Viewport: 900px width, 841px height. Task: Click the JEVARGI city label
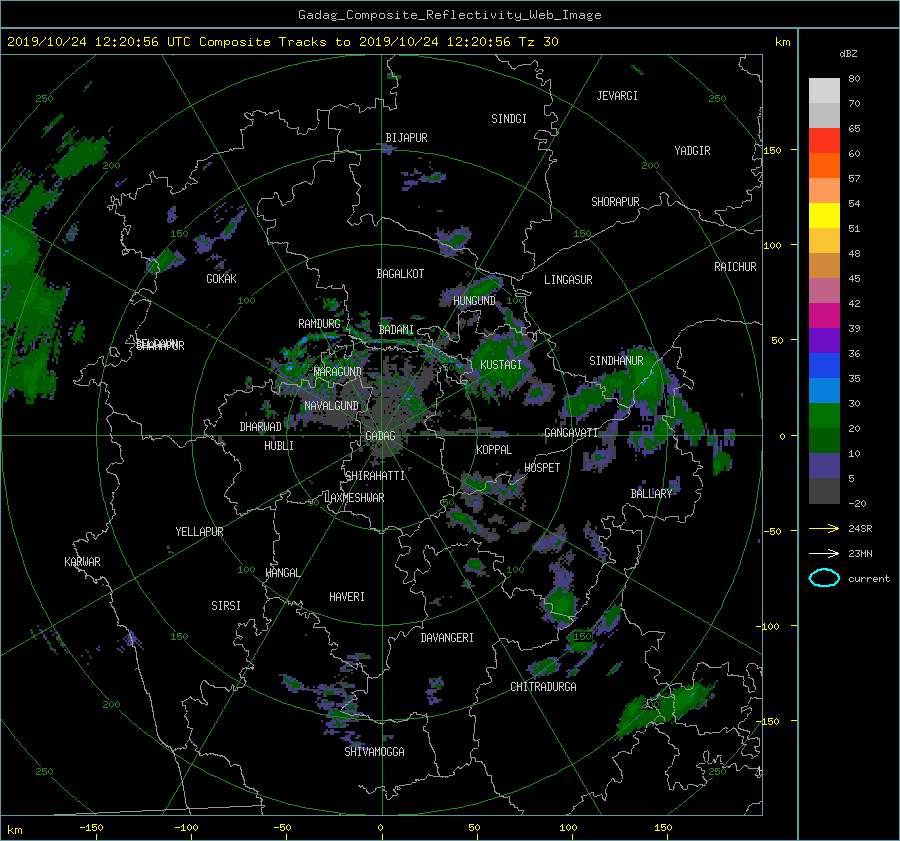pyautogui.click(x=617, y=96)
